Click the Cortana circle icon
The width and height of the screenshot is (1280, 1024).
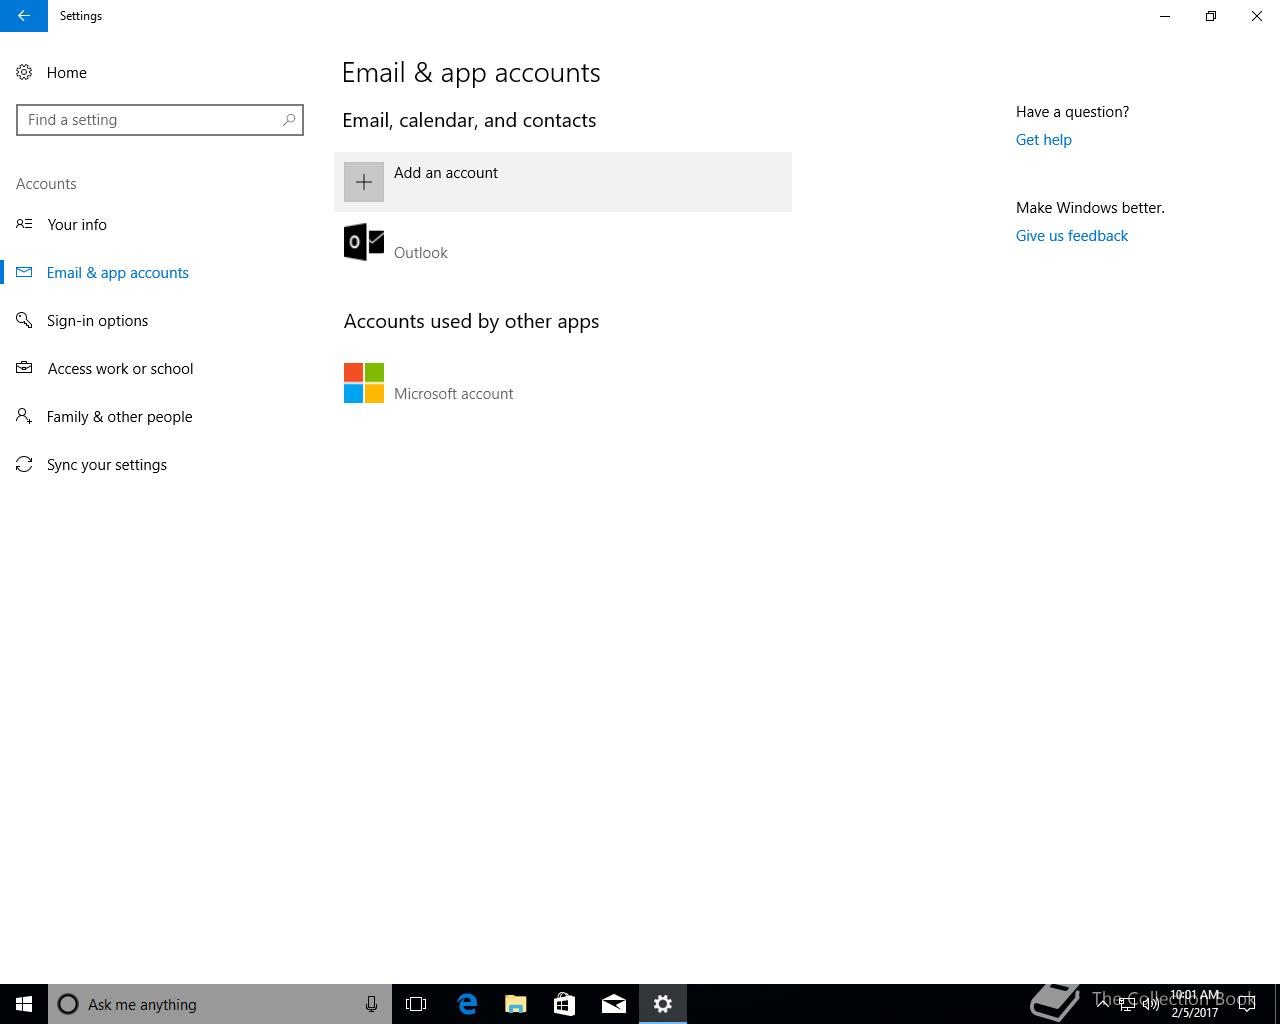(68, 1004)
